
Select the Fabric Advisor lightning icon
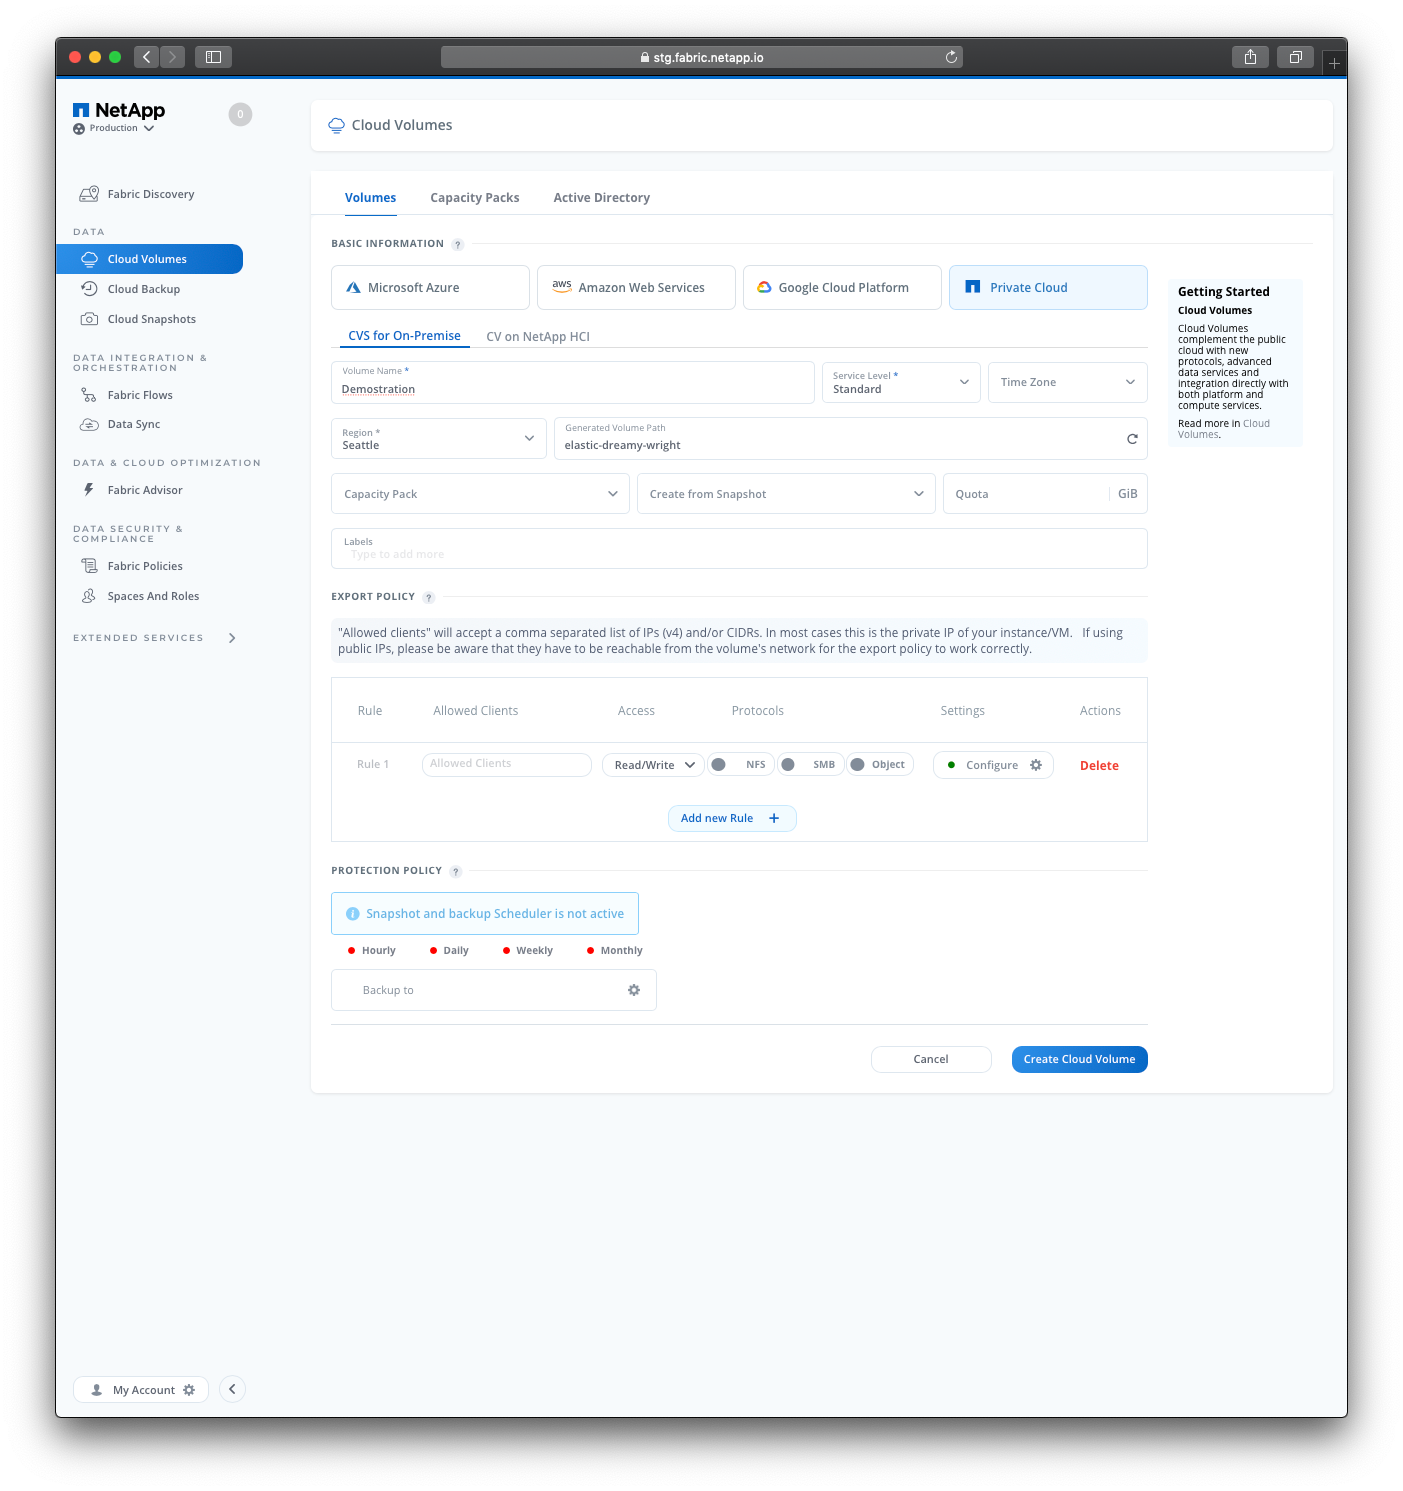point(89,489)
